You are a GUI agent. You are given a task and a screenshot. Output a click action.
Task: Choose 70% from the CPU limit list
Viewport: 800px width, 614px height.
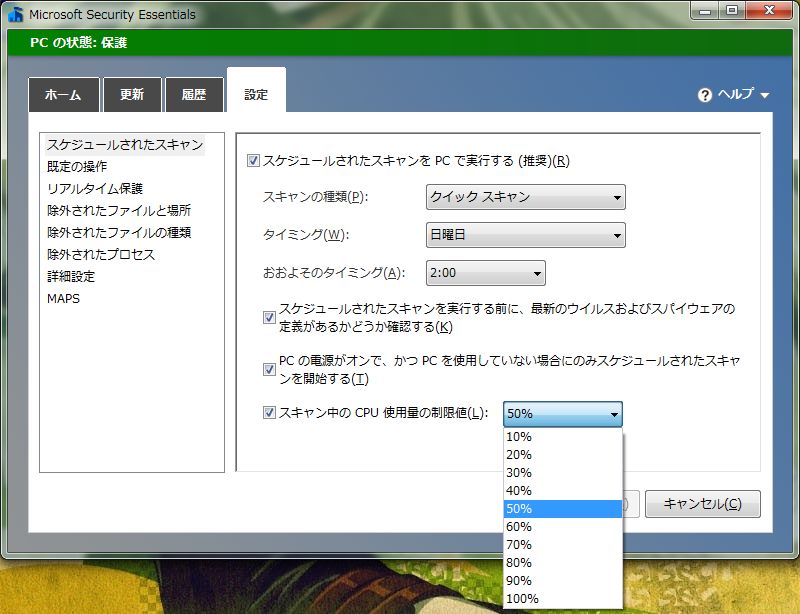[x=563, y=545]
